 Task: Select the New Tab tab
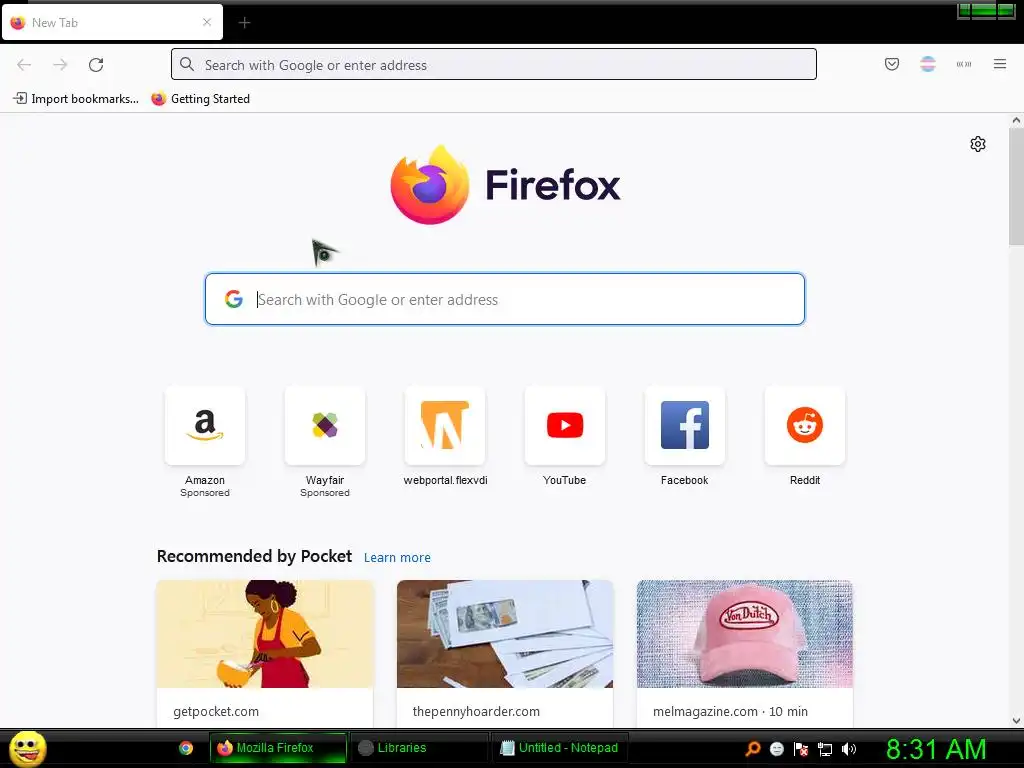tap(112, 22)
